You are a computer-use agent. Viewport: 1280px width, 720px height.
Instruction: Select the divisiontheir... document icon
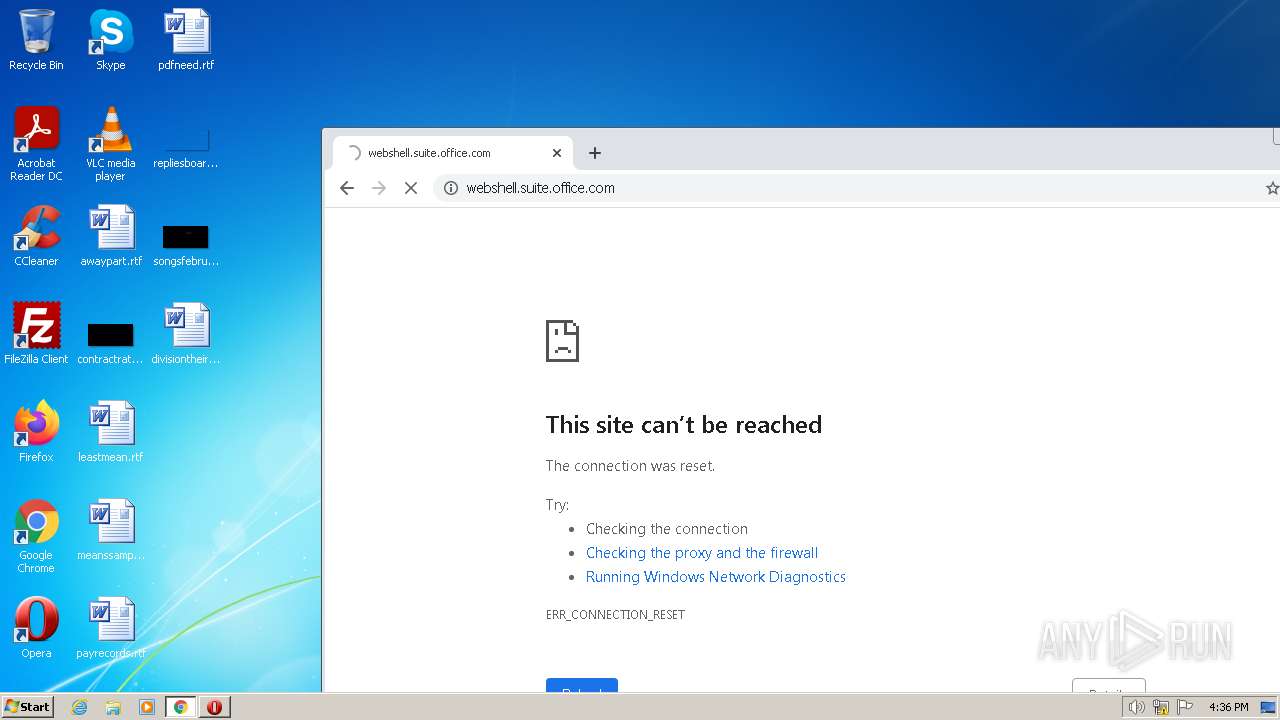pos(186,334)
